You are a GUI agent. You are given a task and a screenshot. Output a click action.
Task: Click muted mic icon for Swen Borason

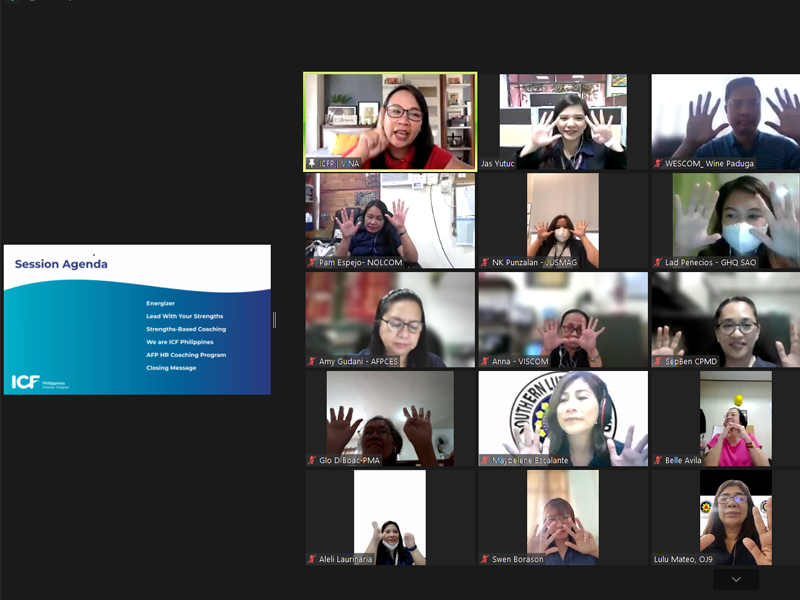tap(485, 559)
